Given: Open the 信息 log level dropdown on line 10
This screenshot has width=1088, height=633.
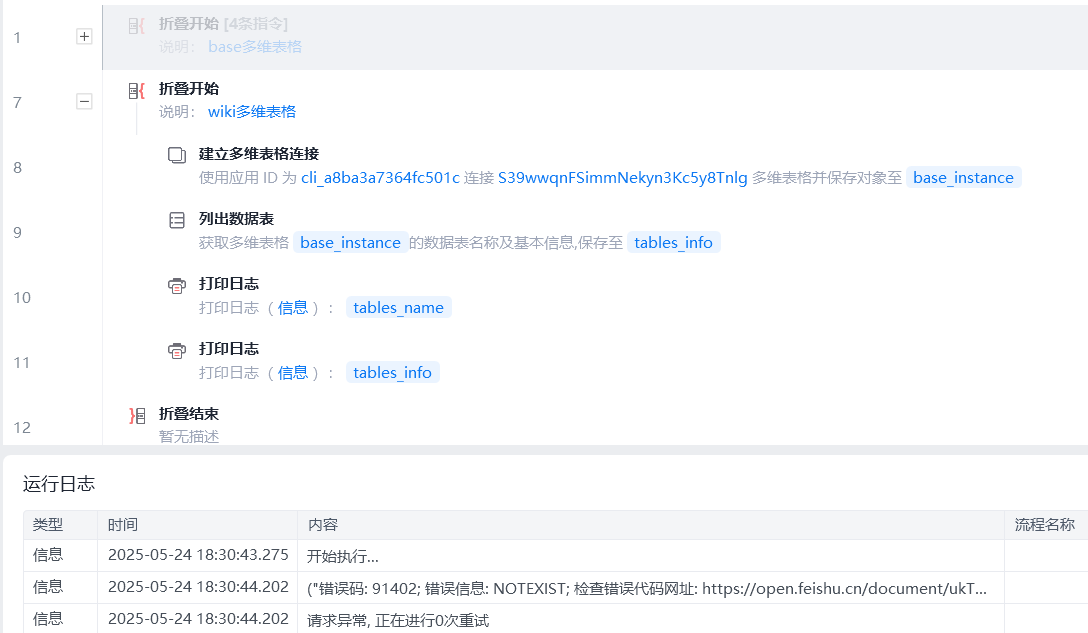Looking at the screenshot, I should coord(293,308).
